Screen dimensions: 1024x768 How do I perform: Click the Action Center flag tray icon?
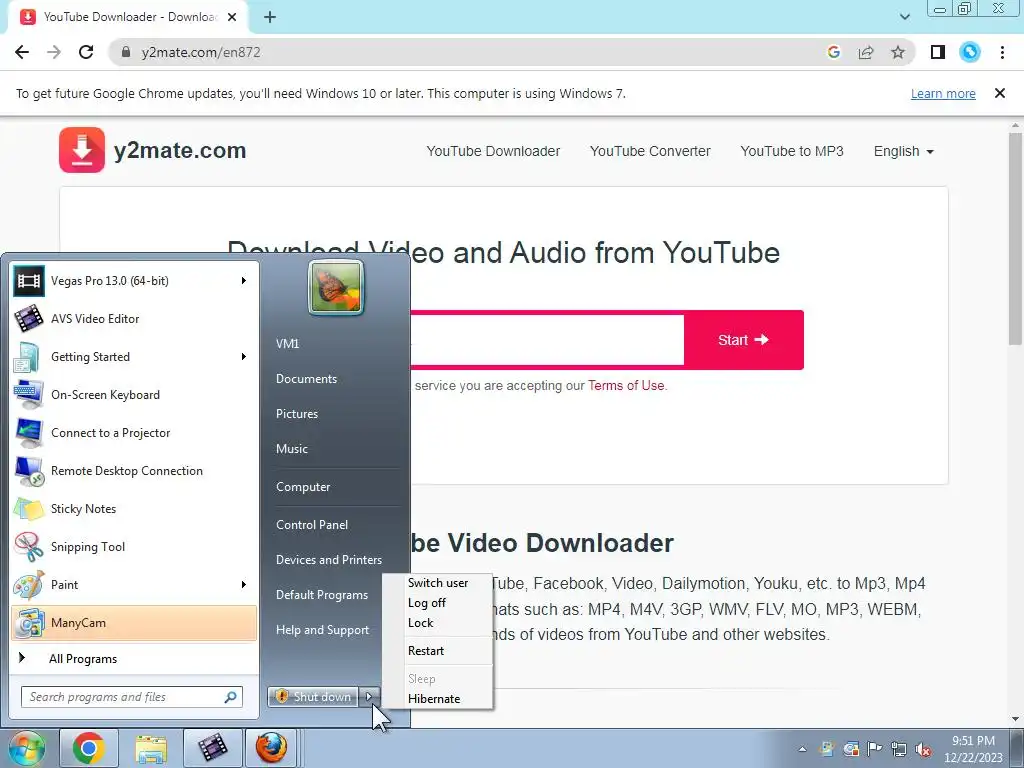point(874,749)
